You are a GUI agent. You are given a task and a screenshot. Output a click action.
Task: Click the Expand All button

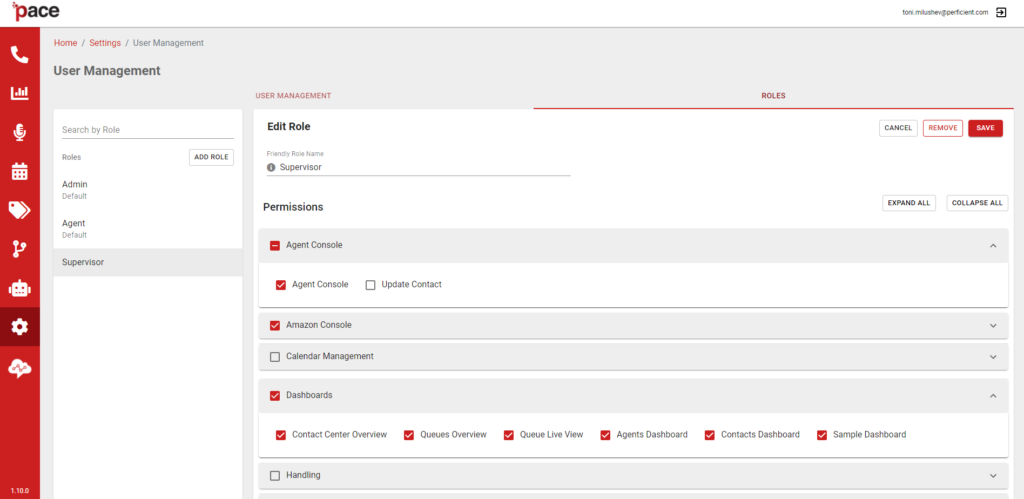[x=908, y=203]
